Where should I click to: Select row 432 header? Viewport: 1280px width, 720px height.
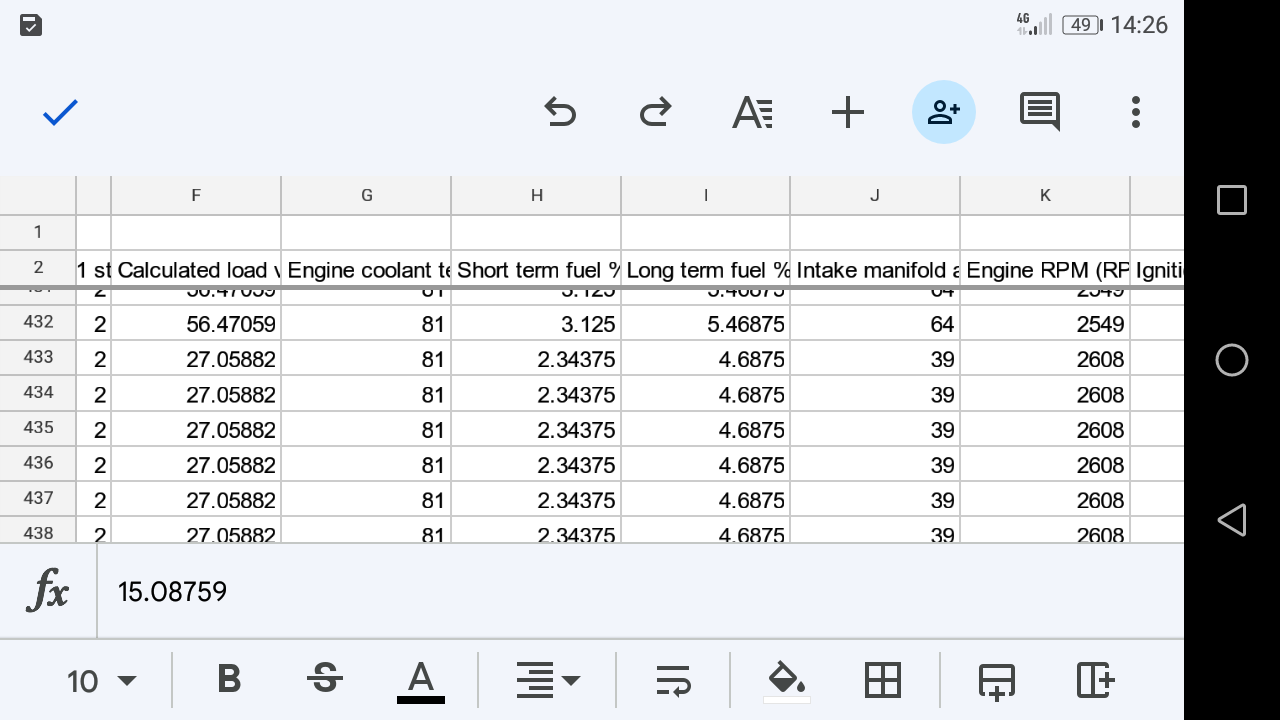click(x=38, y=323)
